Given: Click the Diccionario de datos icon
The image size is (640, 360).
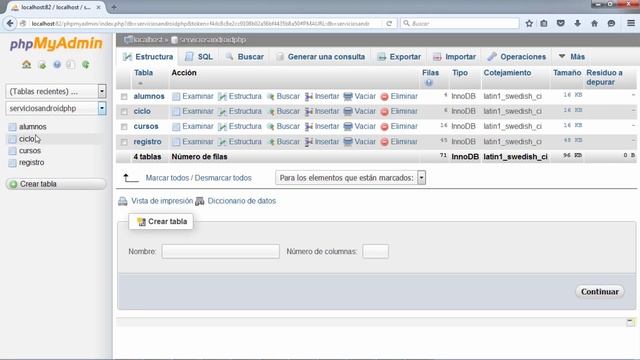Looking at the screenshot, I should (x=200, y=201).
